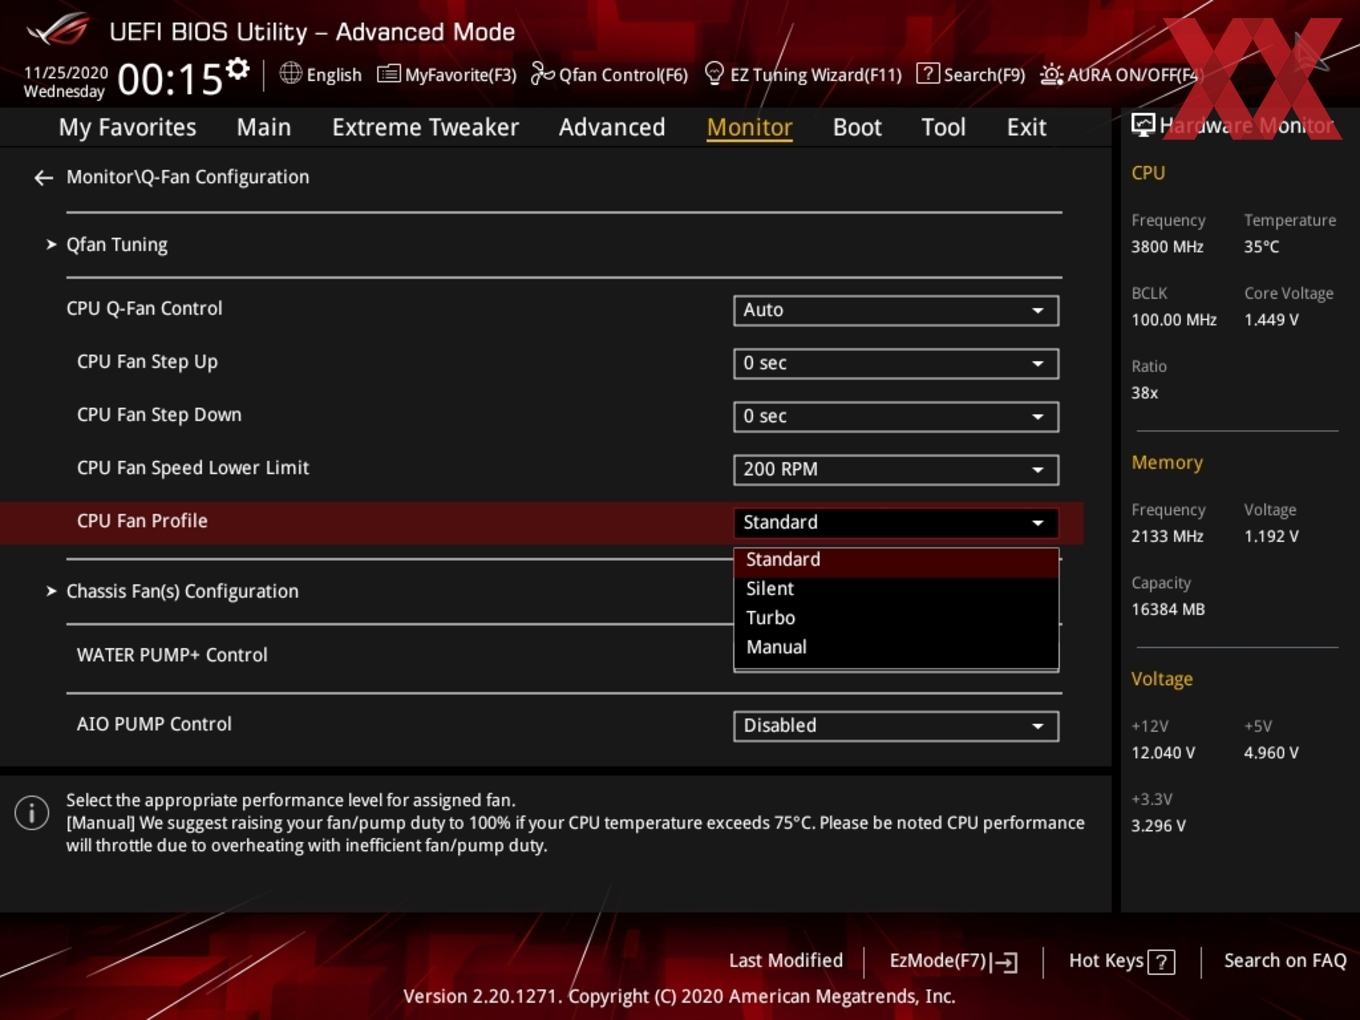Image resolution: width=1360 pixels, height=1020 pixels.
Task: Open the Extreme Tweaker tab
Action: point(425,127)
